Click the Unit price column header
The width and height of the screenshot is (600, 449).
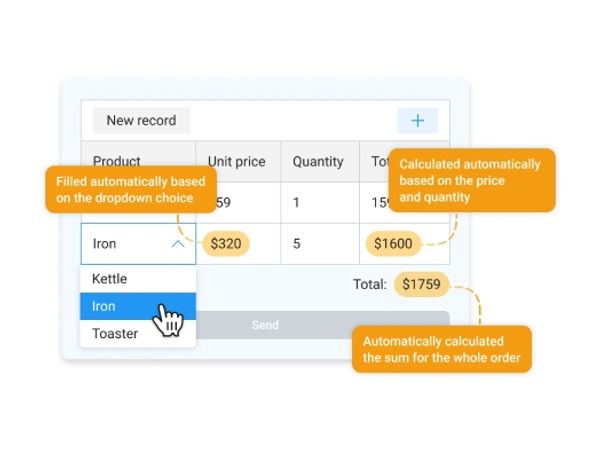click(236, 161)
